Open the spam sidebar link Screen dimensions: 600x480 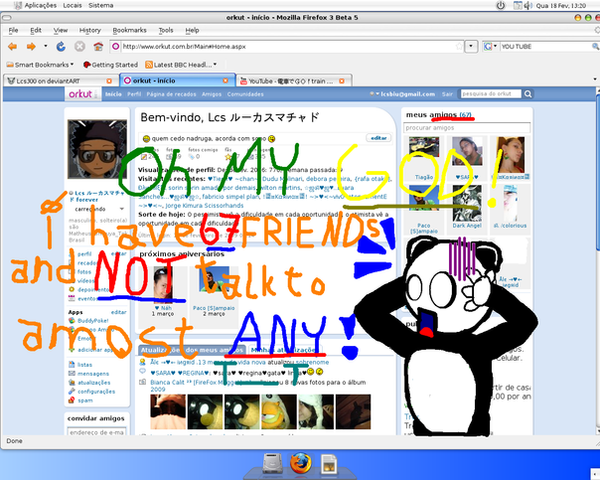(x=85, y=400)
